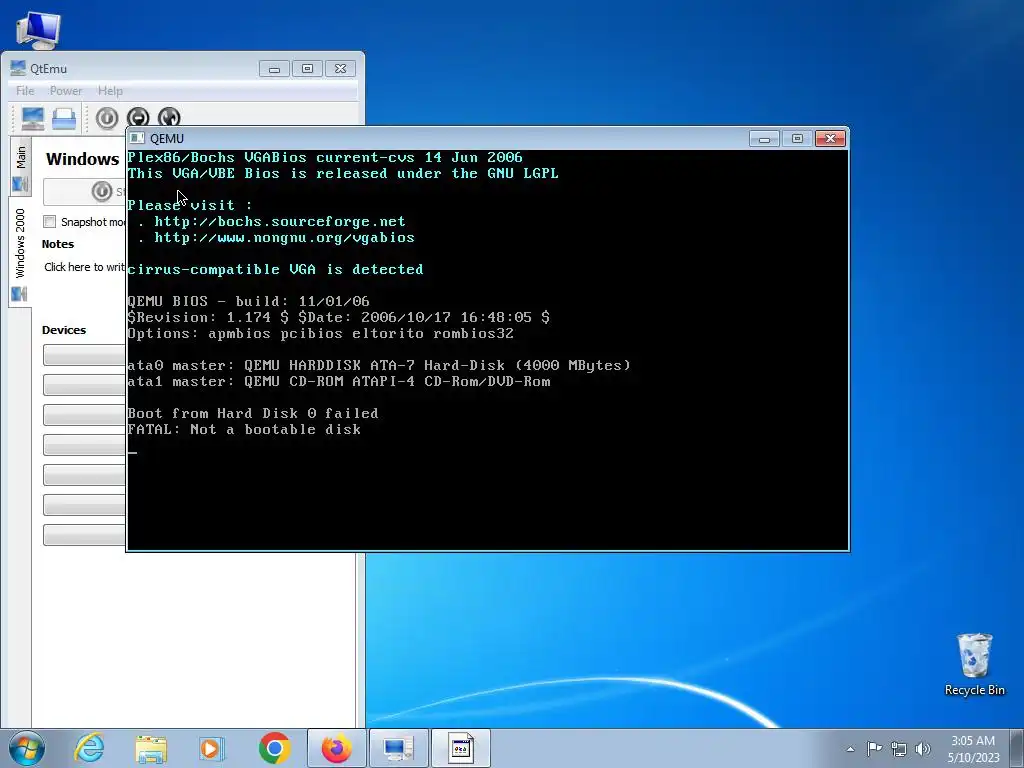The width and height of the screenshot is (1024, 768).
Task: Open the File menu in QtEmu
Action: click(x=25, y=91)
